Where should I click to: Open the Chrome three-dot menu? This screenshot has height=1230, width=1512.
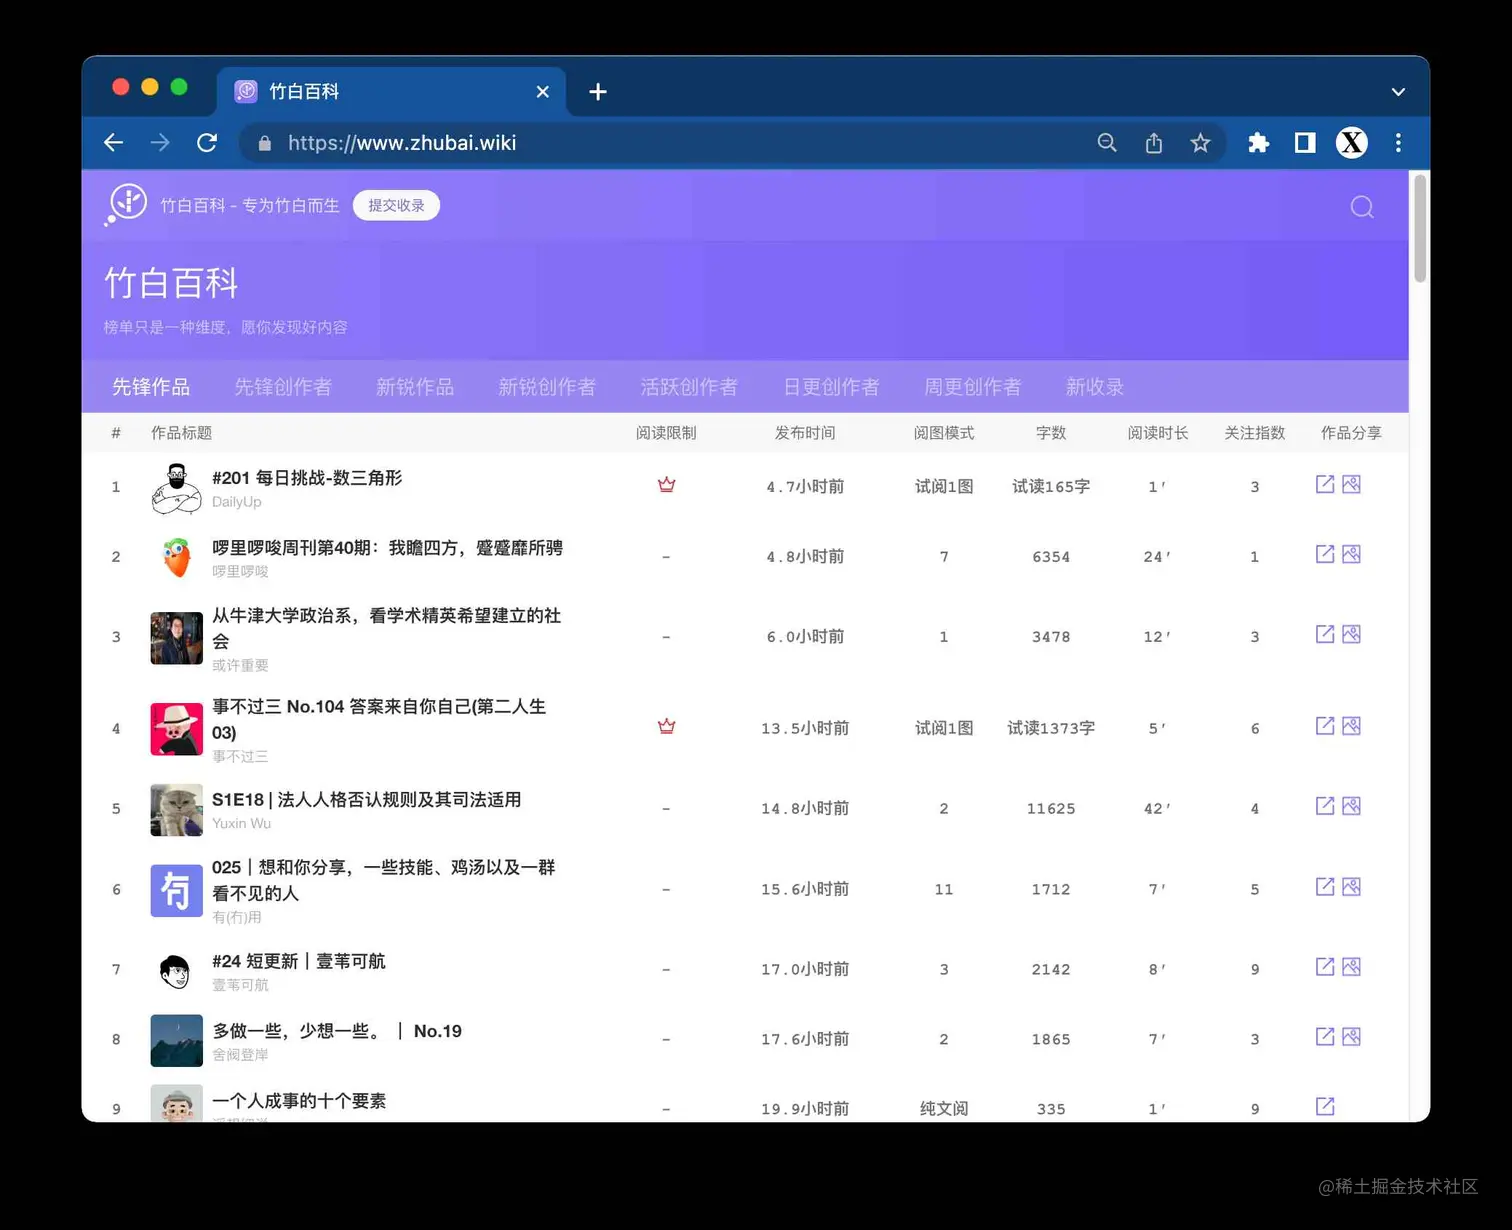1398,143
